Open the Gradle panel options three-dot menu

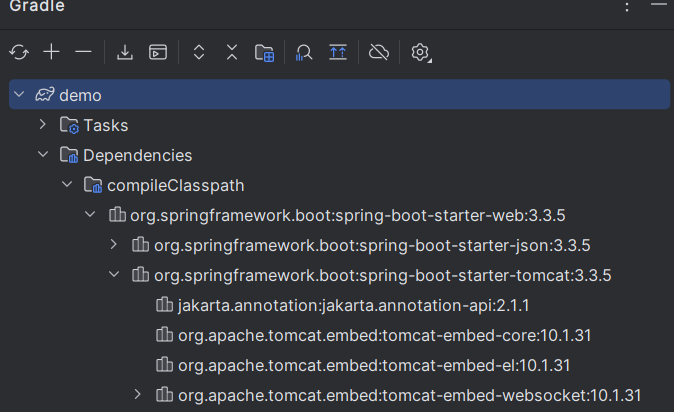(x=627, y=7)
